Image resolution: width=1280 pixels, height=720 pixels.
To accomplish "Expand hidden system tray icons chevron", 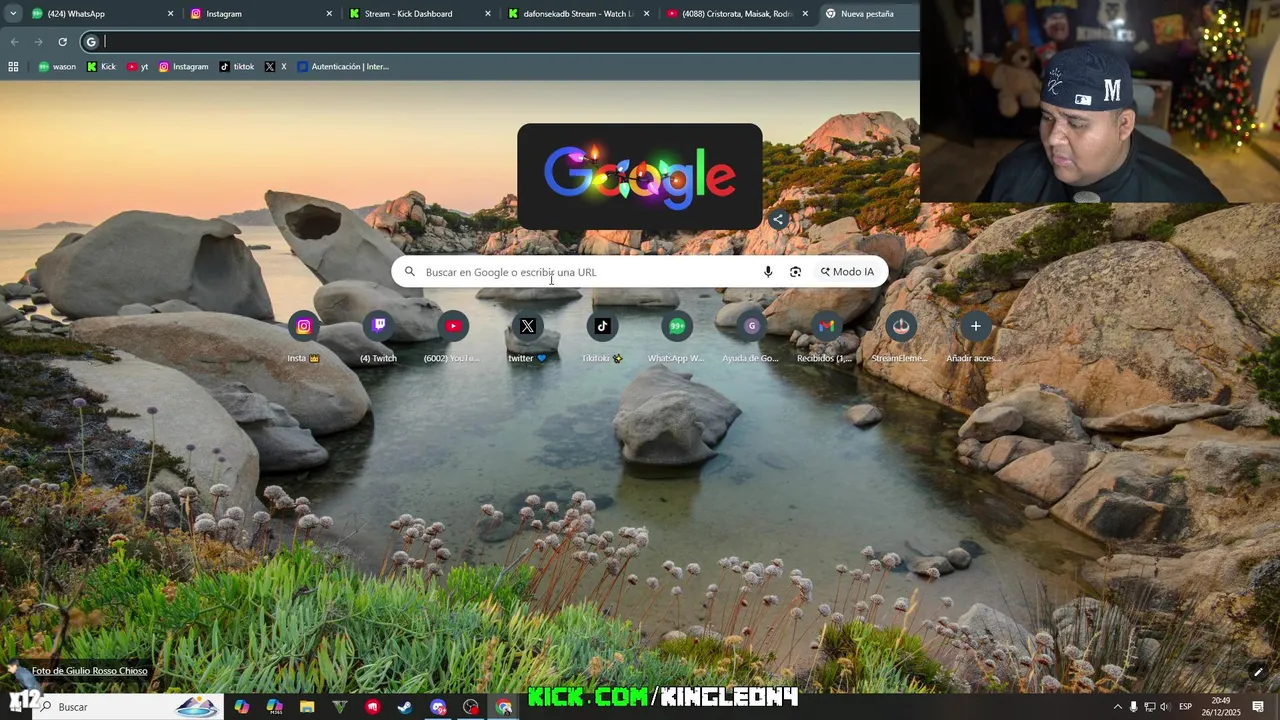I will click(1118, 707).
